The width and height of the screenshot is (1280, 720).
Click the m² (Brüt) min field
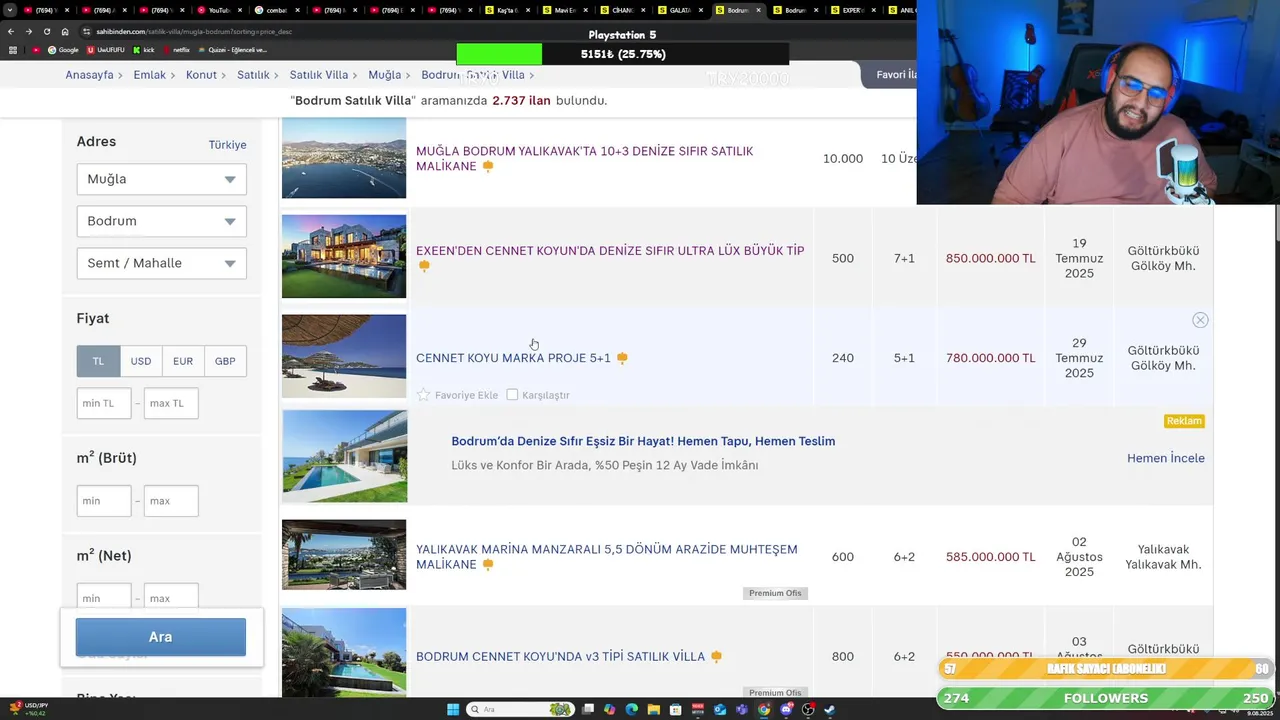tap(104, 501)
